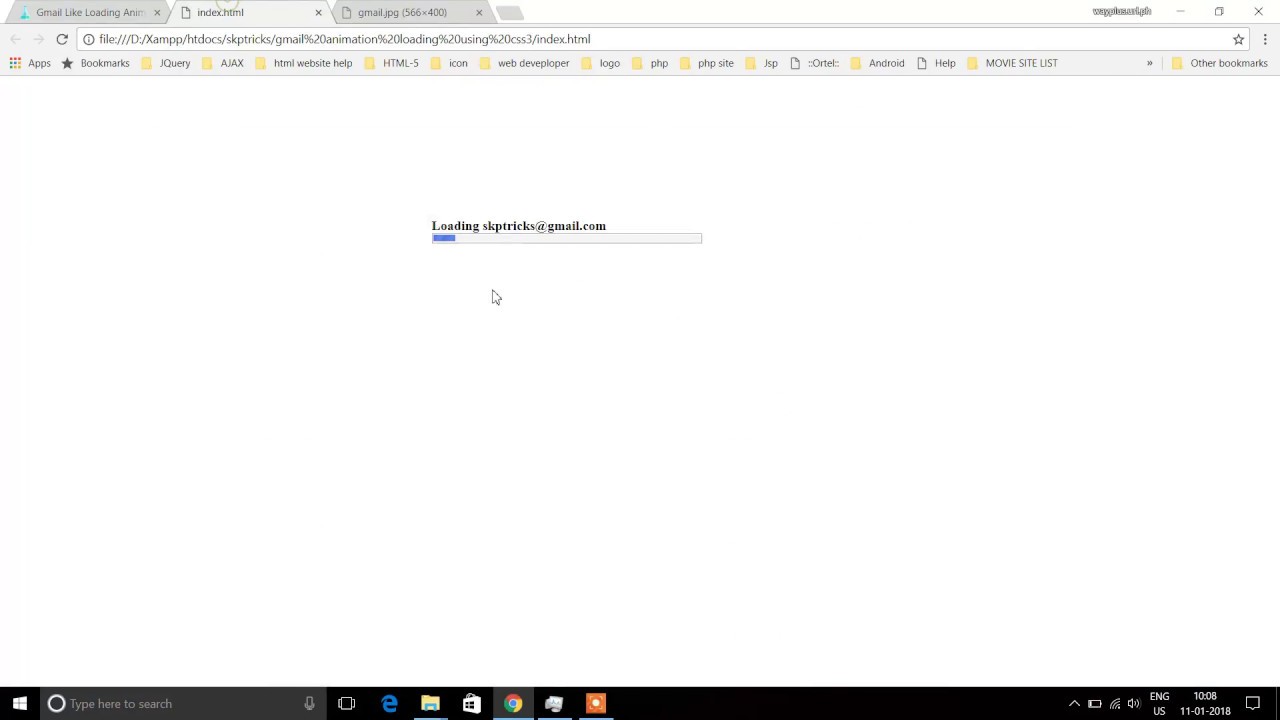The width and height of the screenshot is (1280, 720).
Task: Bookmark this page with the star icon
Action: coord(1238,39)
